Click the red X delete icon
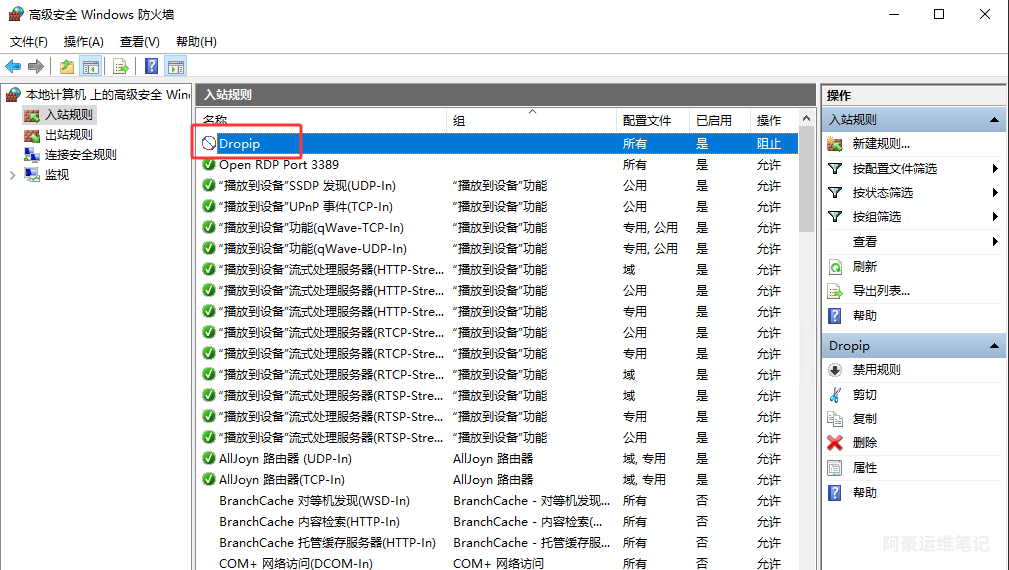Viewport: 1009px width, 570px height. coord(835,443)
